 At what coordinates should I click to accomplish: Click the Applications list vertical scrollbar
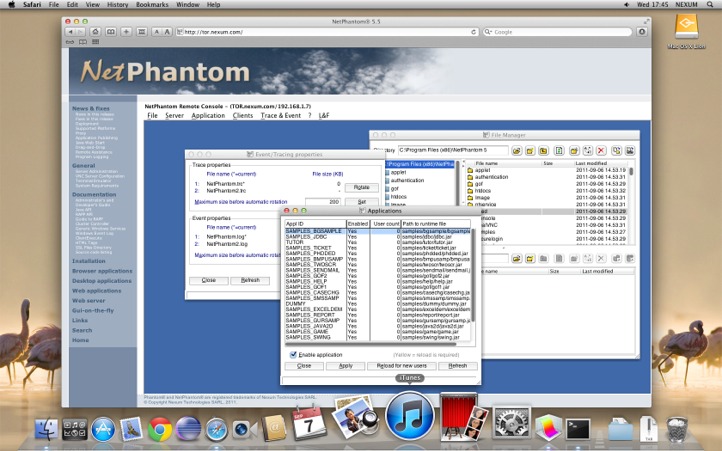473,276
